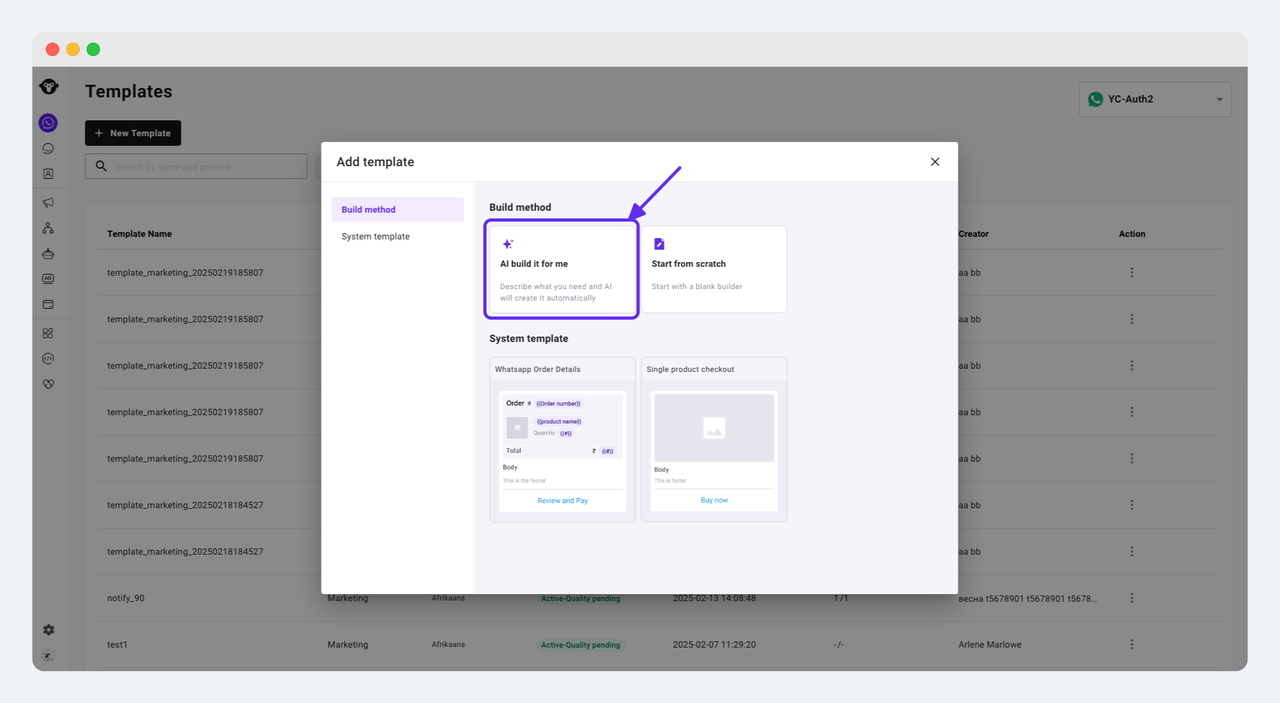
Task: Click the code developer icon in sidebar
Action: click(x=48, y=359)
